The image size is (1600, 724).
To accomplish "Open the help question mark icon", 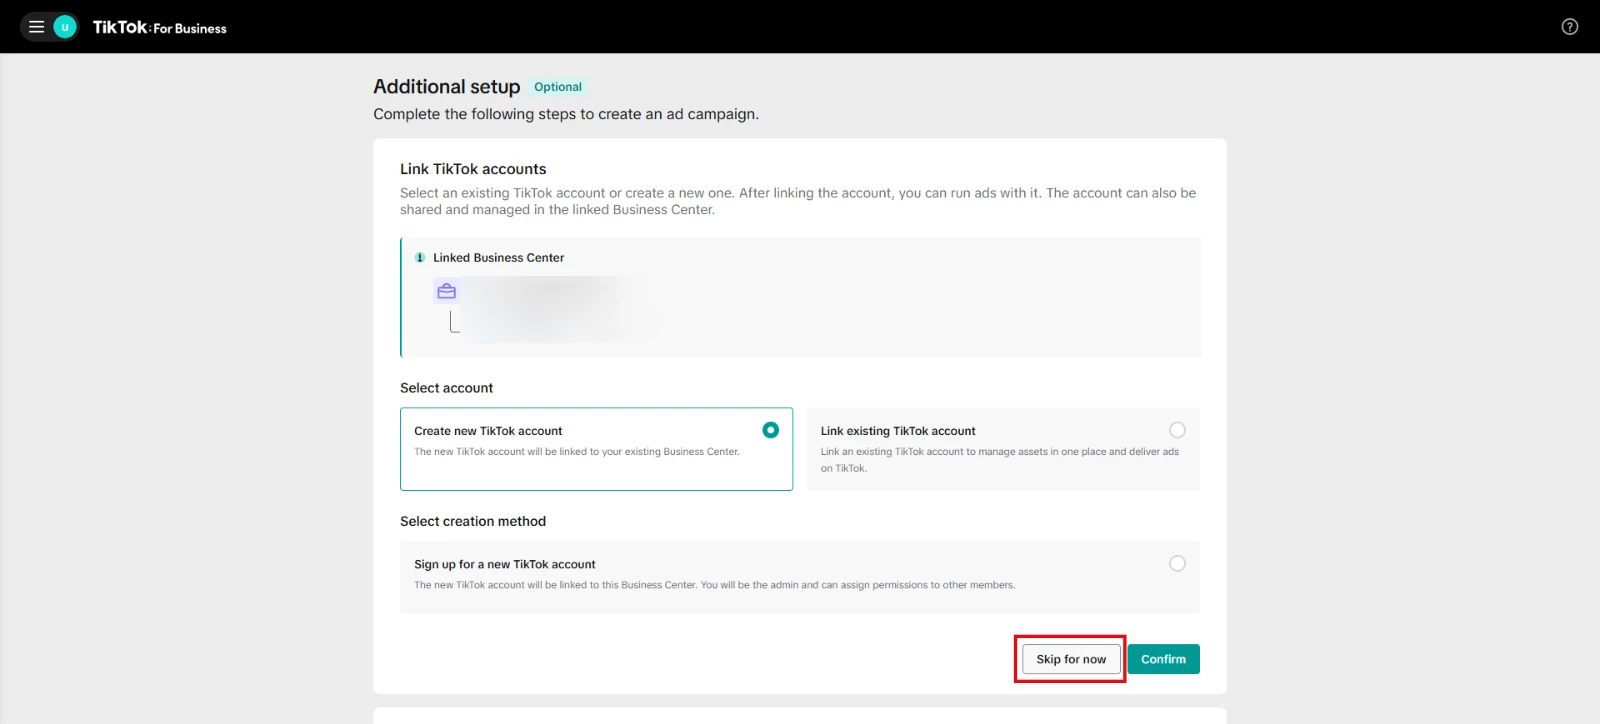I will [1569, 27].
